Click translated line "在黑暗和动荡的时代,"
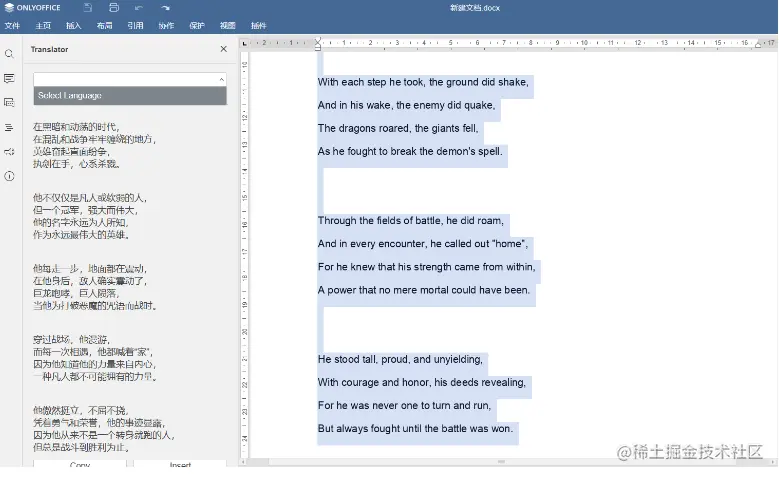779x477 pixels. tap(76, 127)
